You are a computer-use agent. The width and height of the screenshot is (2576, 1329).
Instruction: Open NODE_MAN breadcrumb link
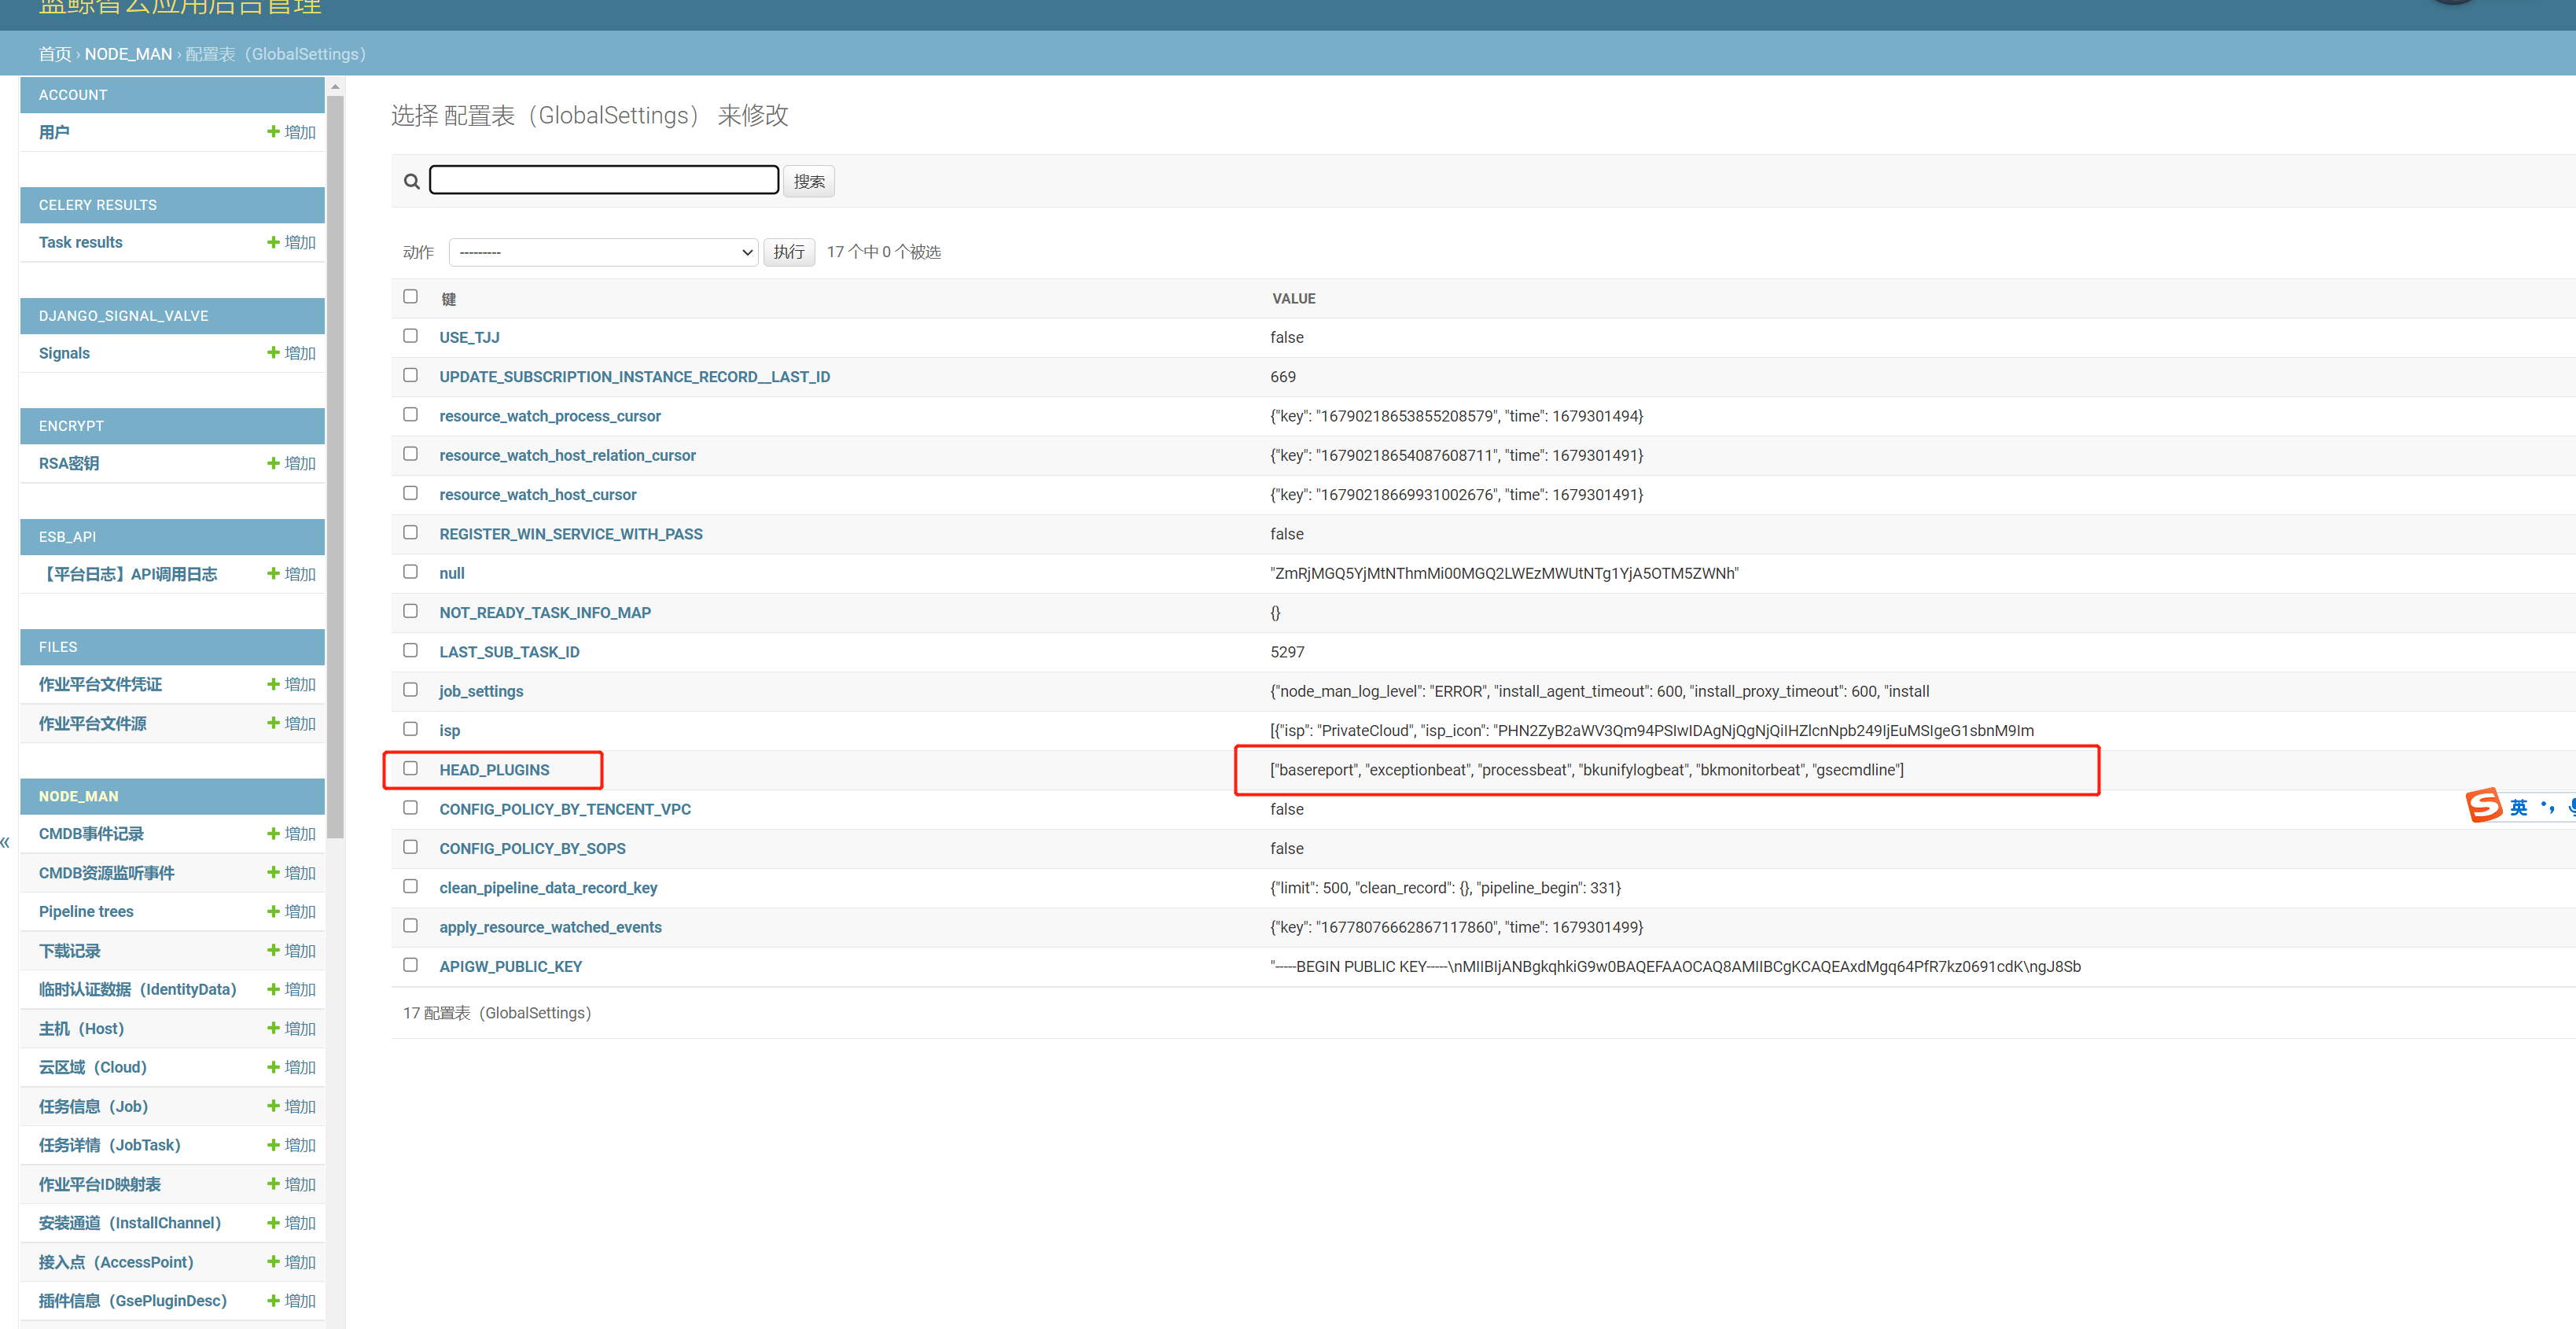(128, 54)
